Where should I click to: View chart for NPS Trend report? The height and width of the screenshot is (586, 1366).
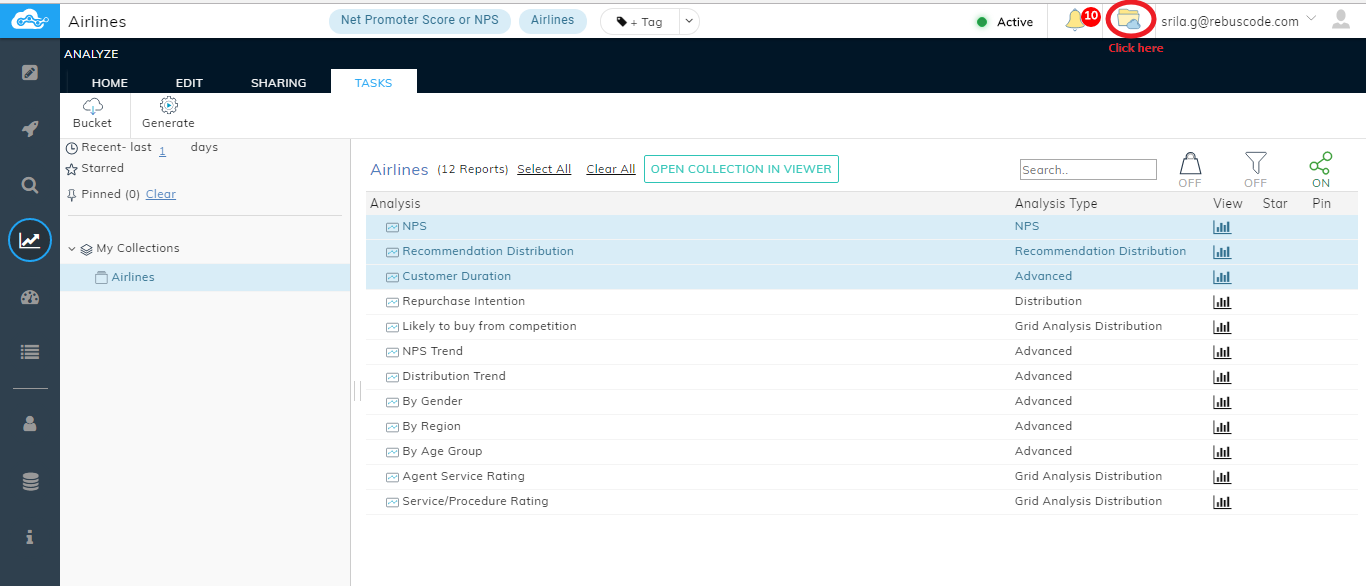click(1222, 352)
